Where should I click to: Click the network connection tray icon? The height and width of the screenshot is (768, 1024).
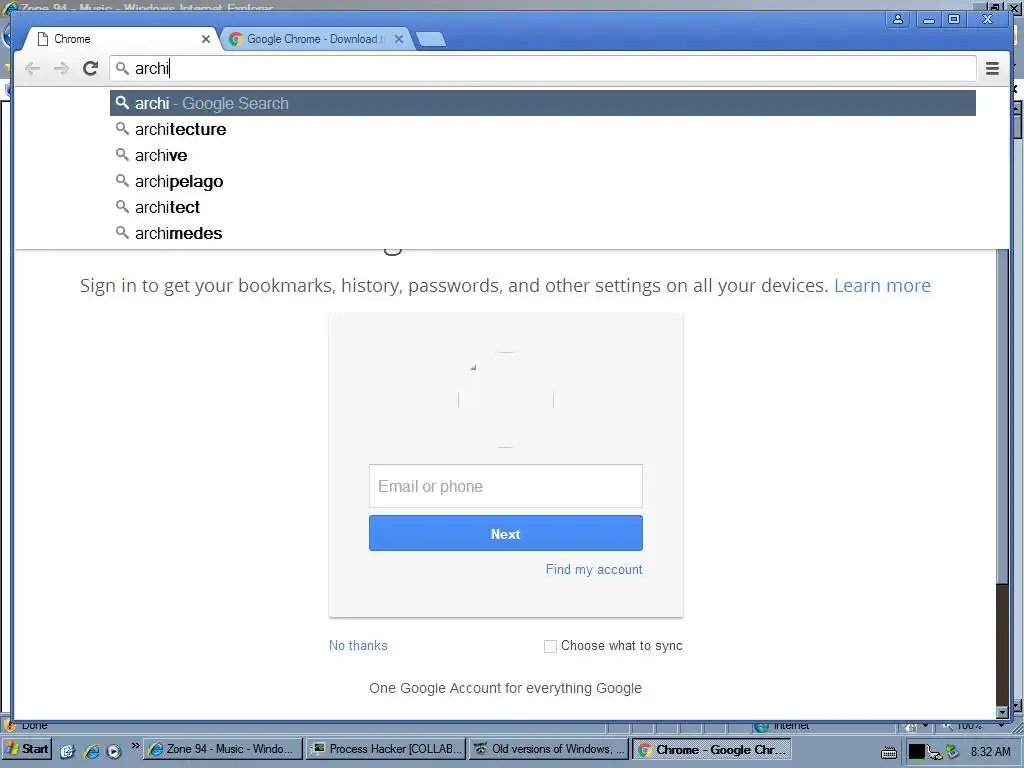tap(935, 752)
